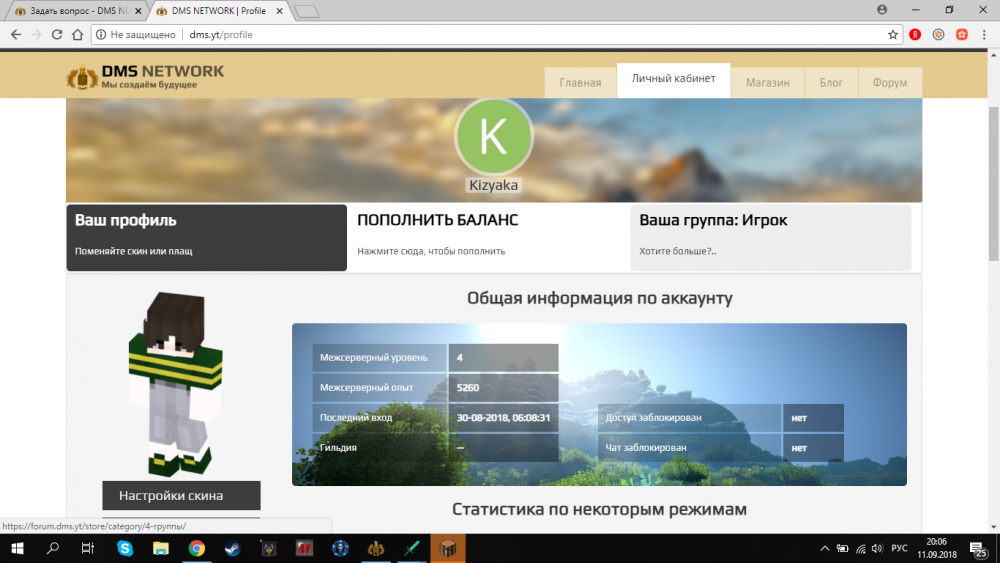Reload the page in Chrome

pyautogui.click(x=58, y=34)
